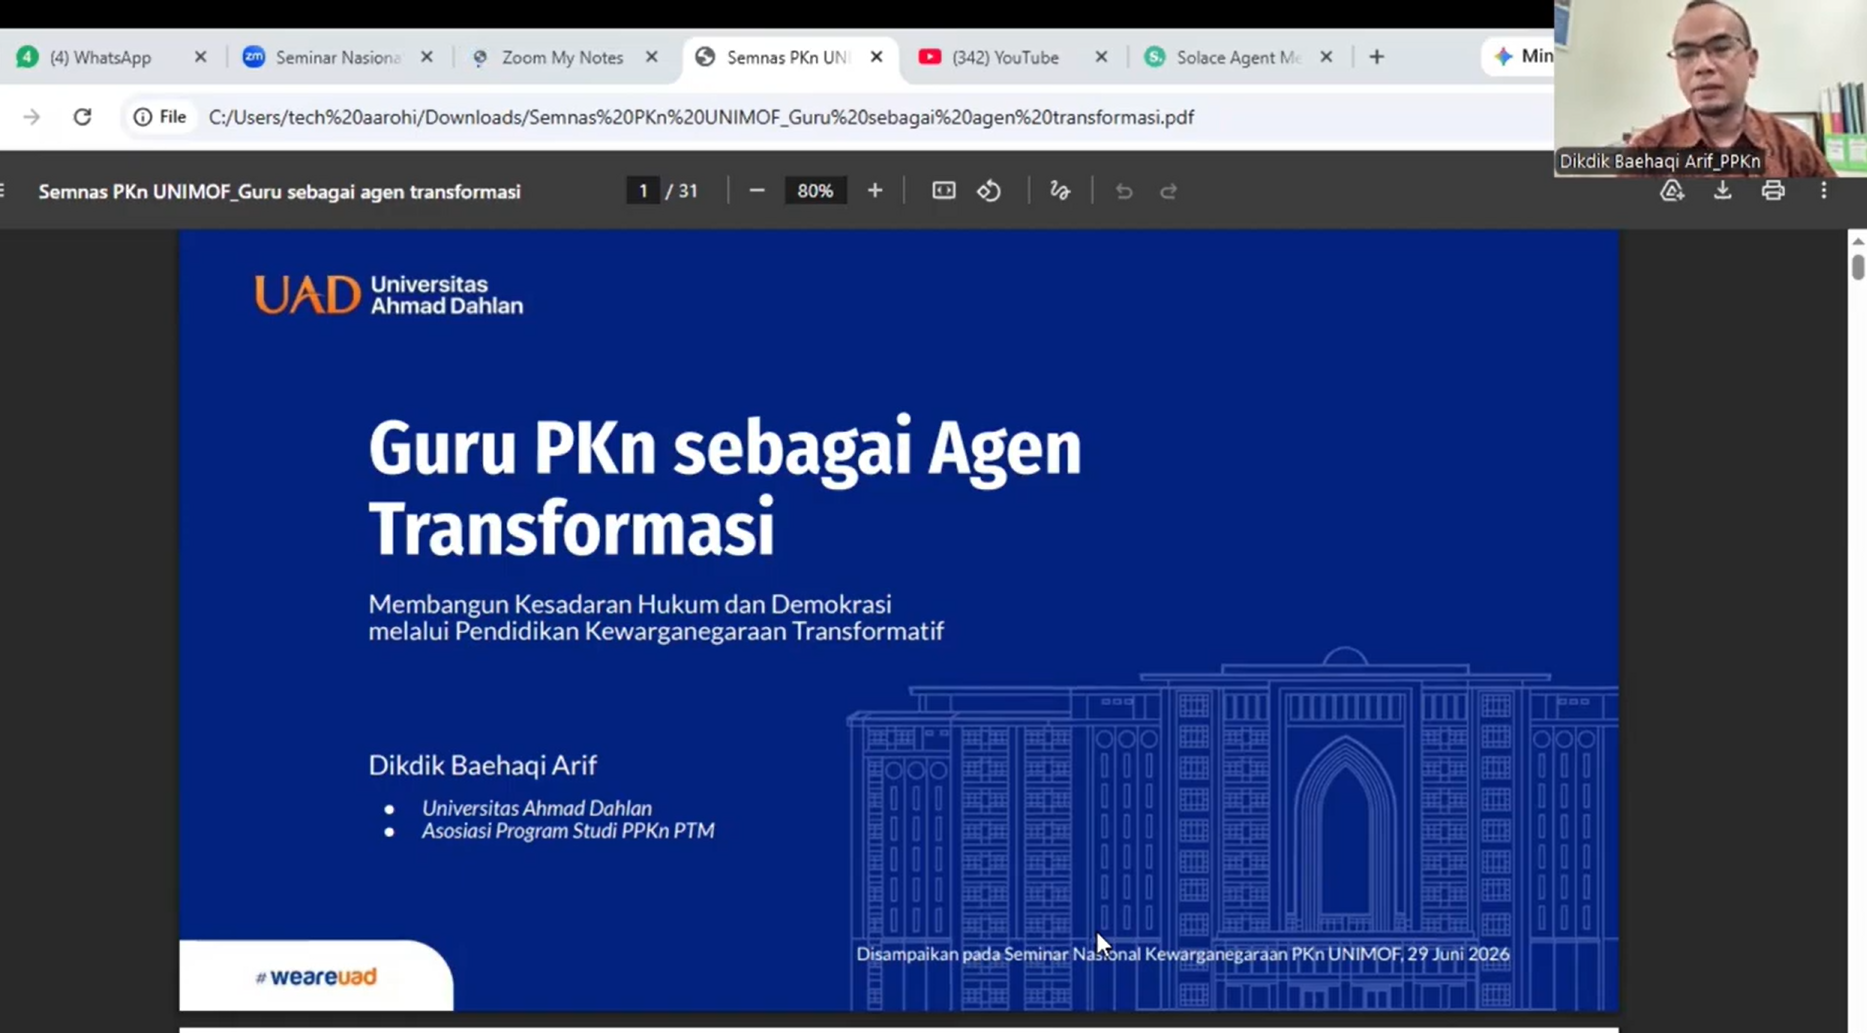Image resolution: width=1867 pixels, height=1033 pixels.
Task: Click the bullet 'Universitas Ahmad Dahlan'
Action: point(536,808)
